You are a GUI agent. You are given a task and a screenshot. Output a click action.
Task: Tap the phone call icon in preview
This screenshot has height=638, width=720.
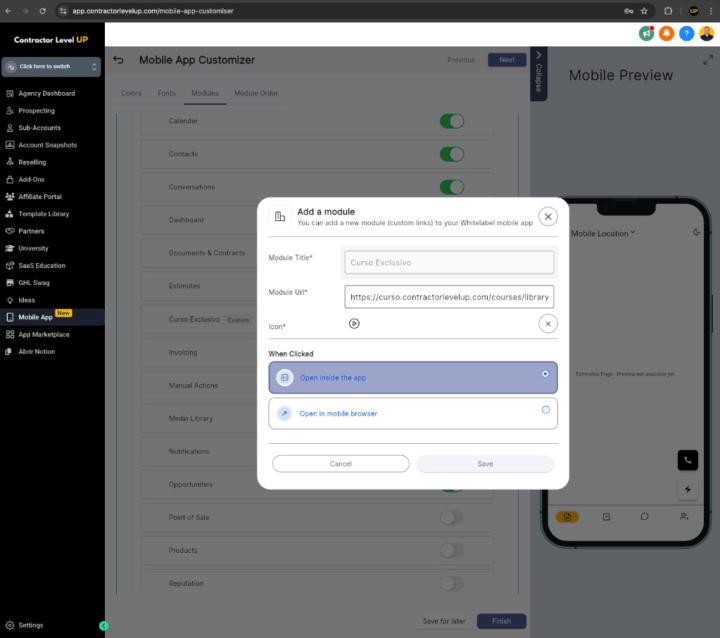(687, 460)
